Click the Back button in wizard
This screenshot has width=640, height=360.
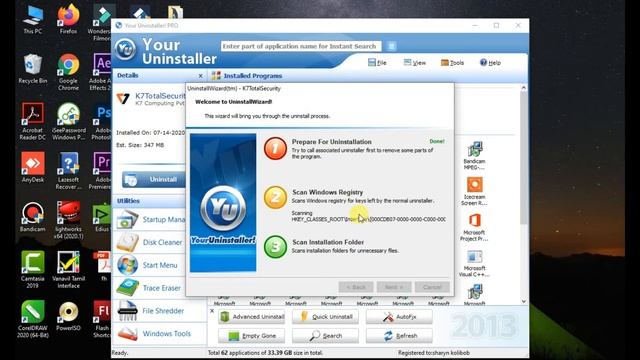(x=356, y=287)
